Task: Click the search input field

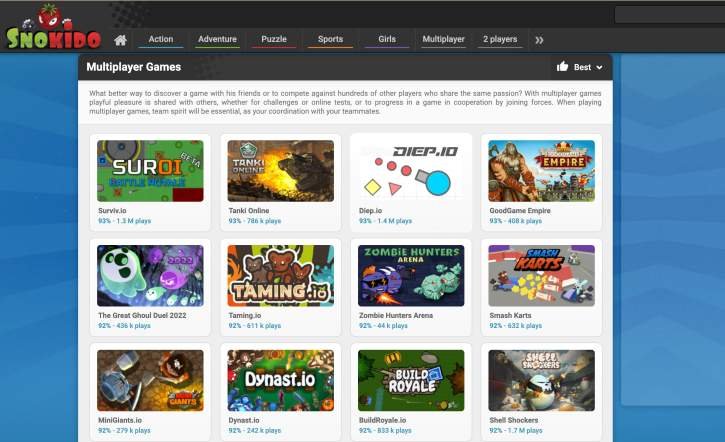Action: click(668, 15)
